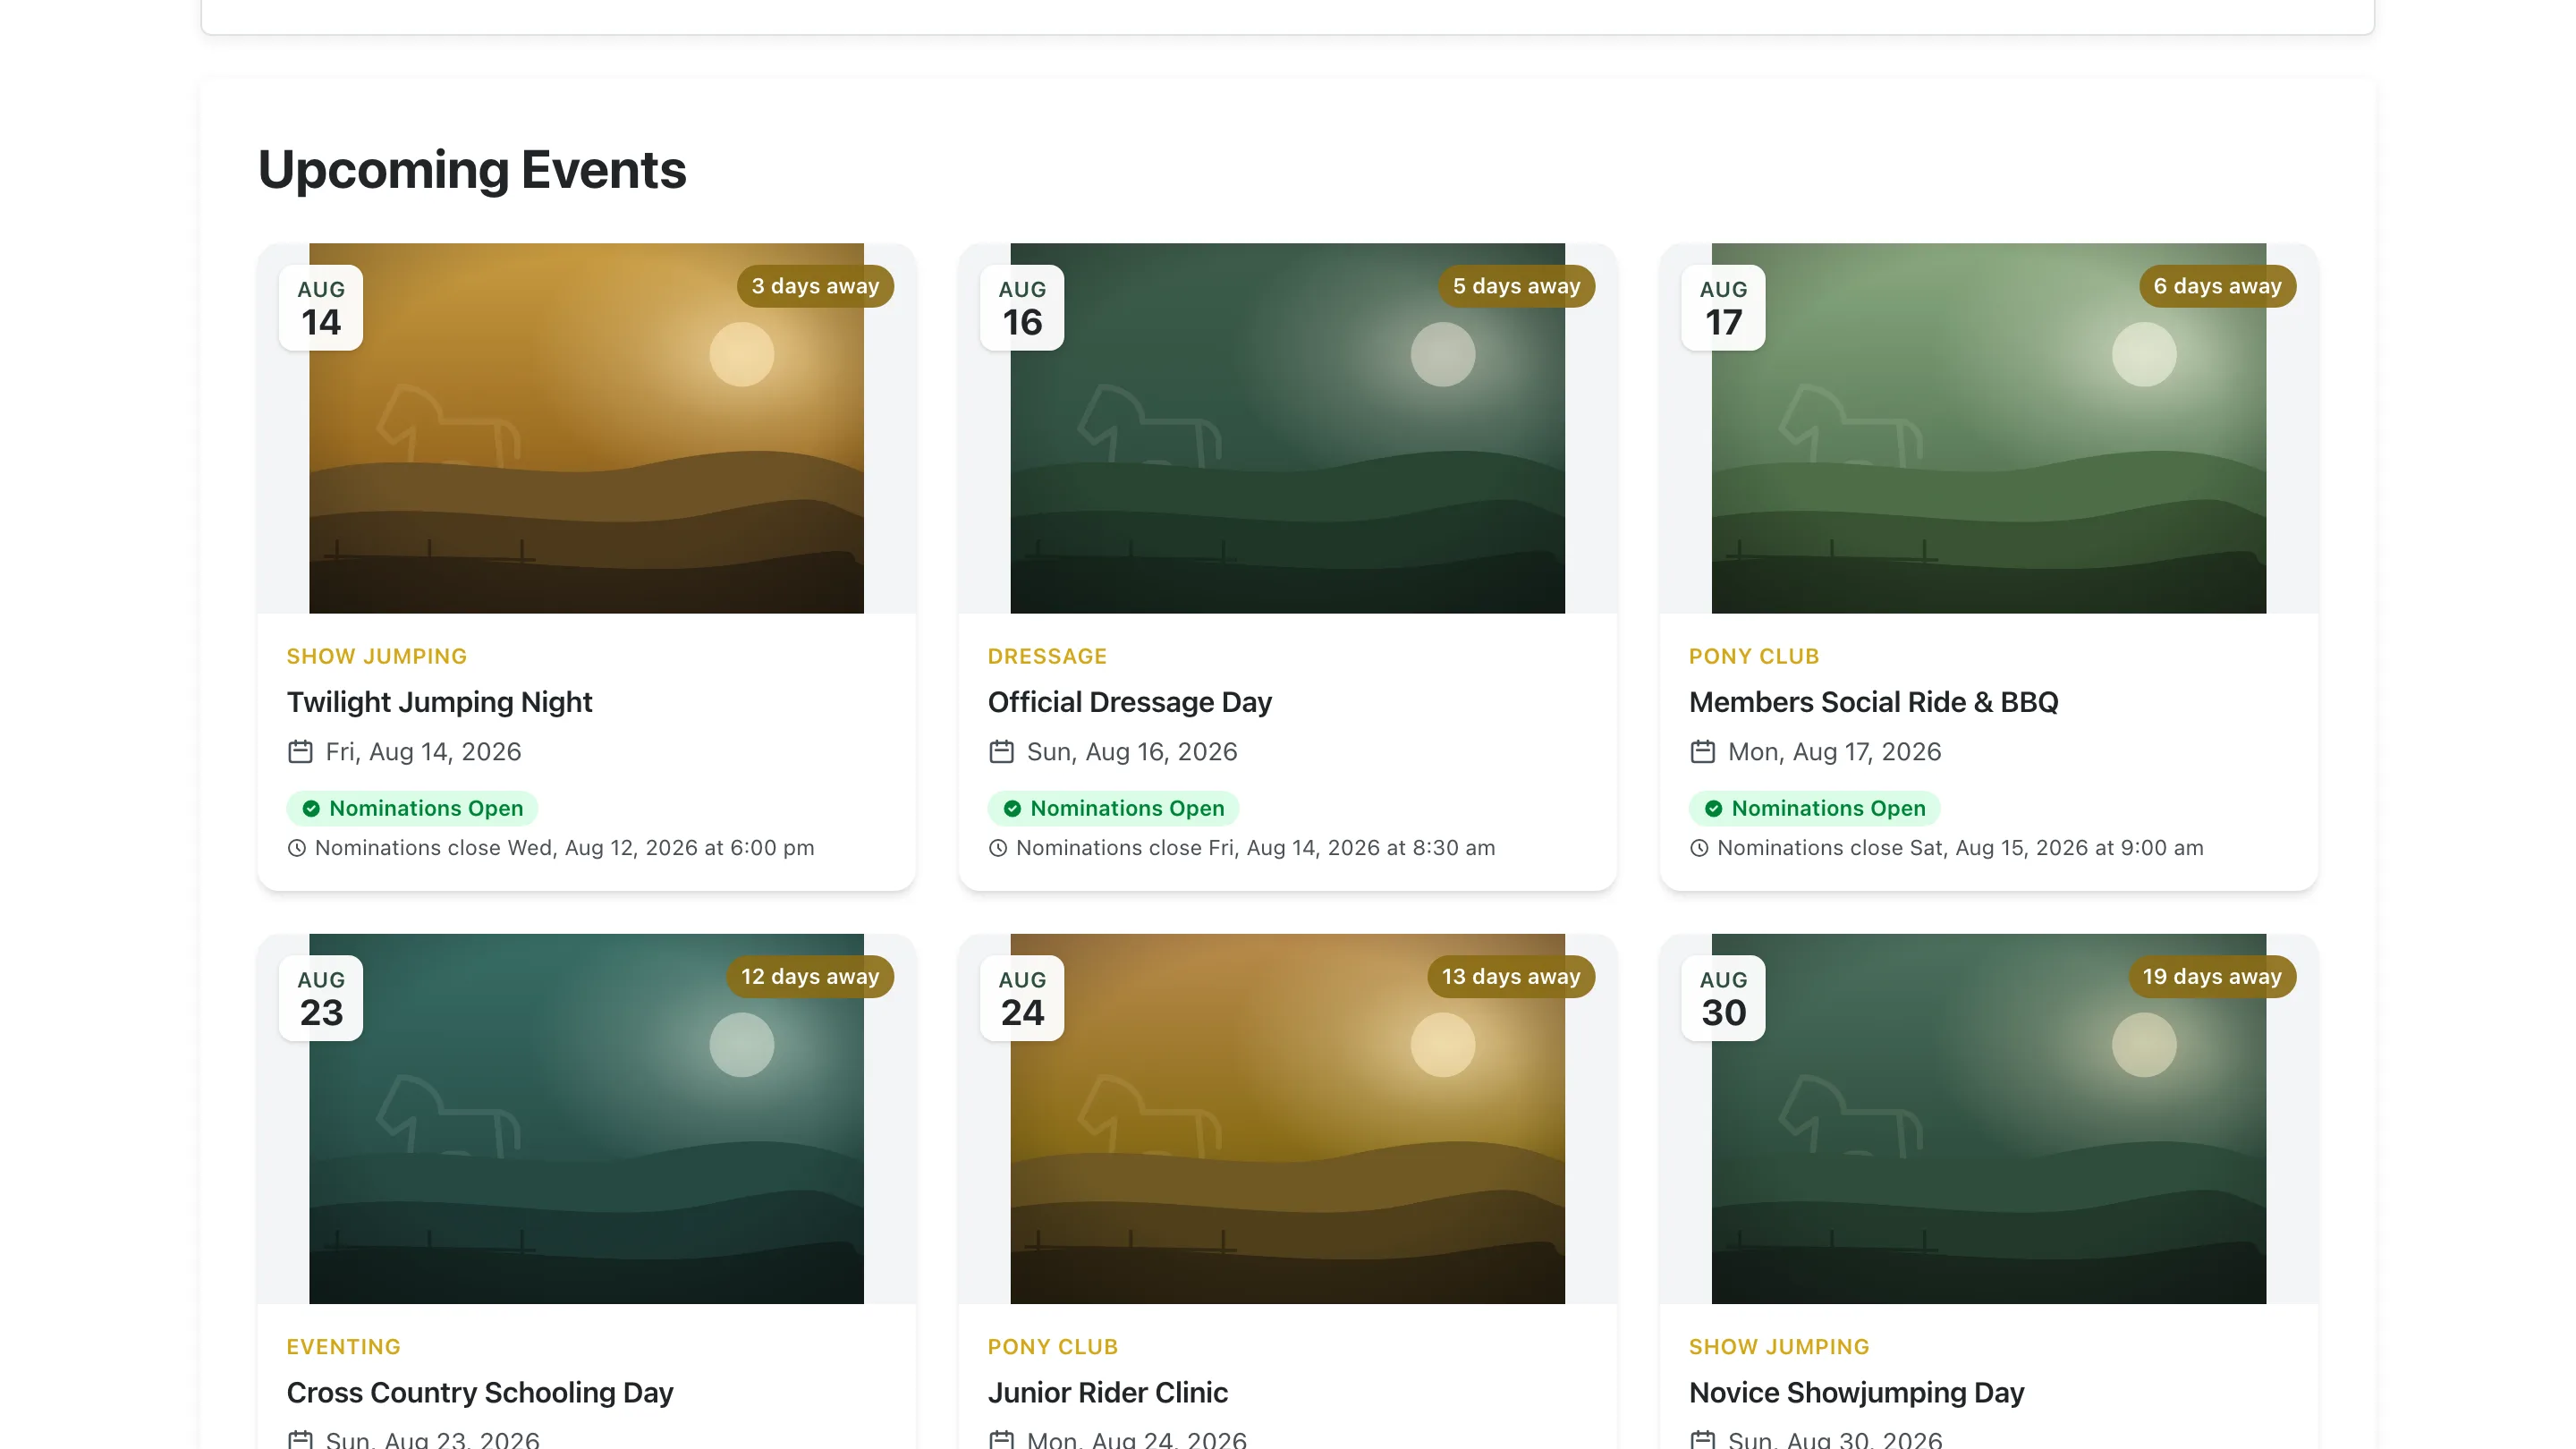2576x1449 pixels.
Task: Click Nominations Open badge on Members Social Ride
Action: tap(1814, 808)
